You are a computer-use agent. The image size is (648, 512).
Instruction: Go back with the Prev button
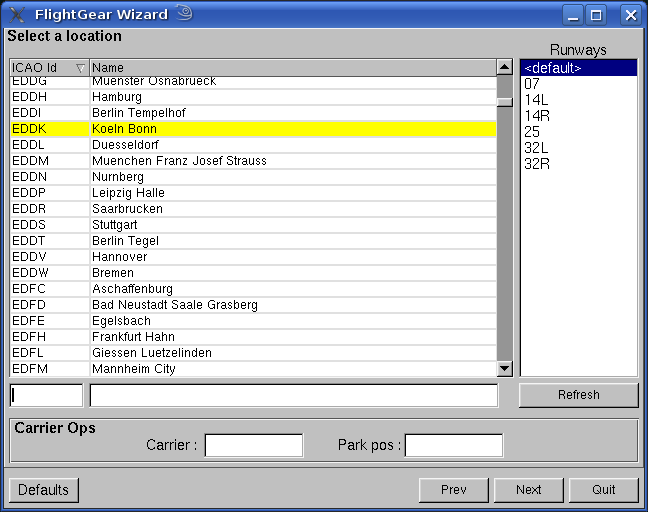tap(453, 490)
